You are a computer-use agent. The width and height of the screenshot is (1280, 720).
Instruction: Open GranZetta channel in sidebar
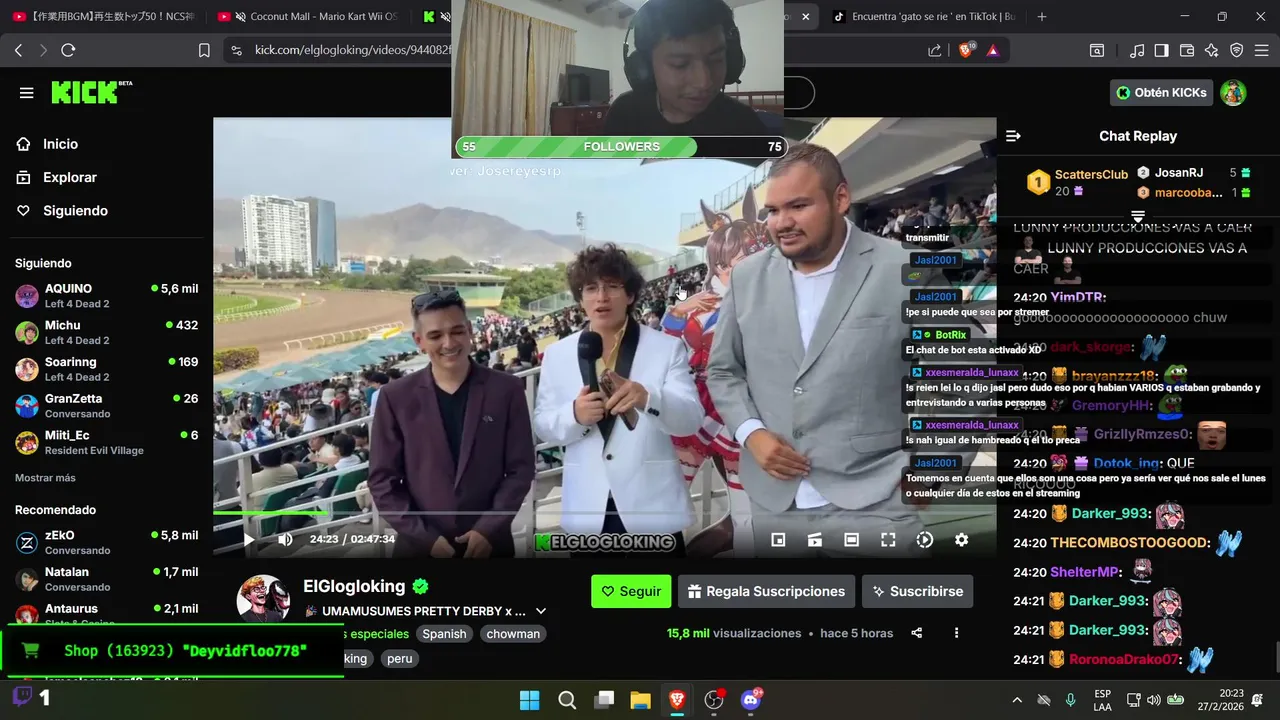(x=106, y=406)
